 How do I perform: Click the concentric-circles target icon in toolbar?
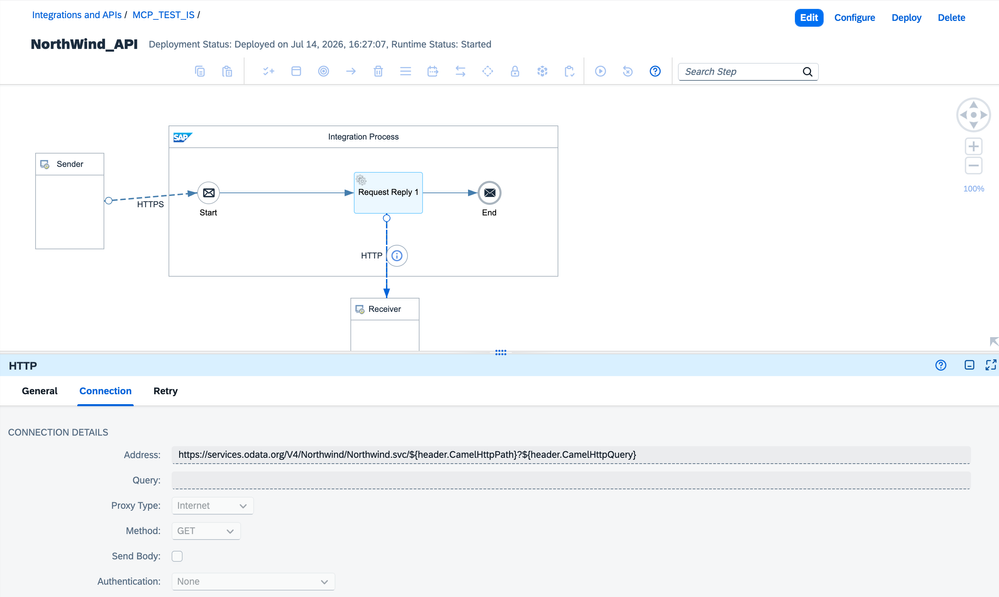324,71
